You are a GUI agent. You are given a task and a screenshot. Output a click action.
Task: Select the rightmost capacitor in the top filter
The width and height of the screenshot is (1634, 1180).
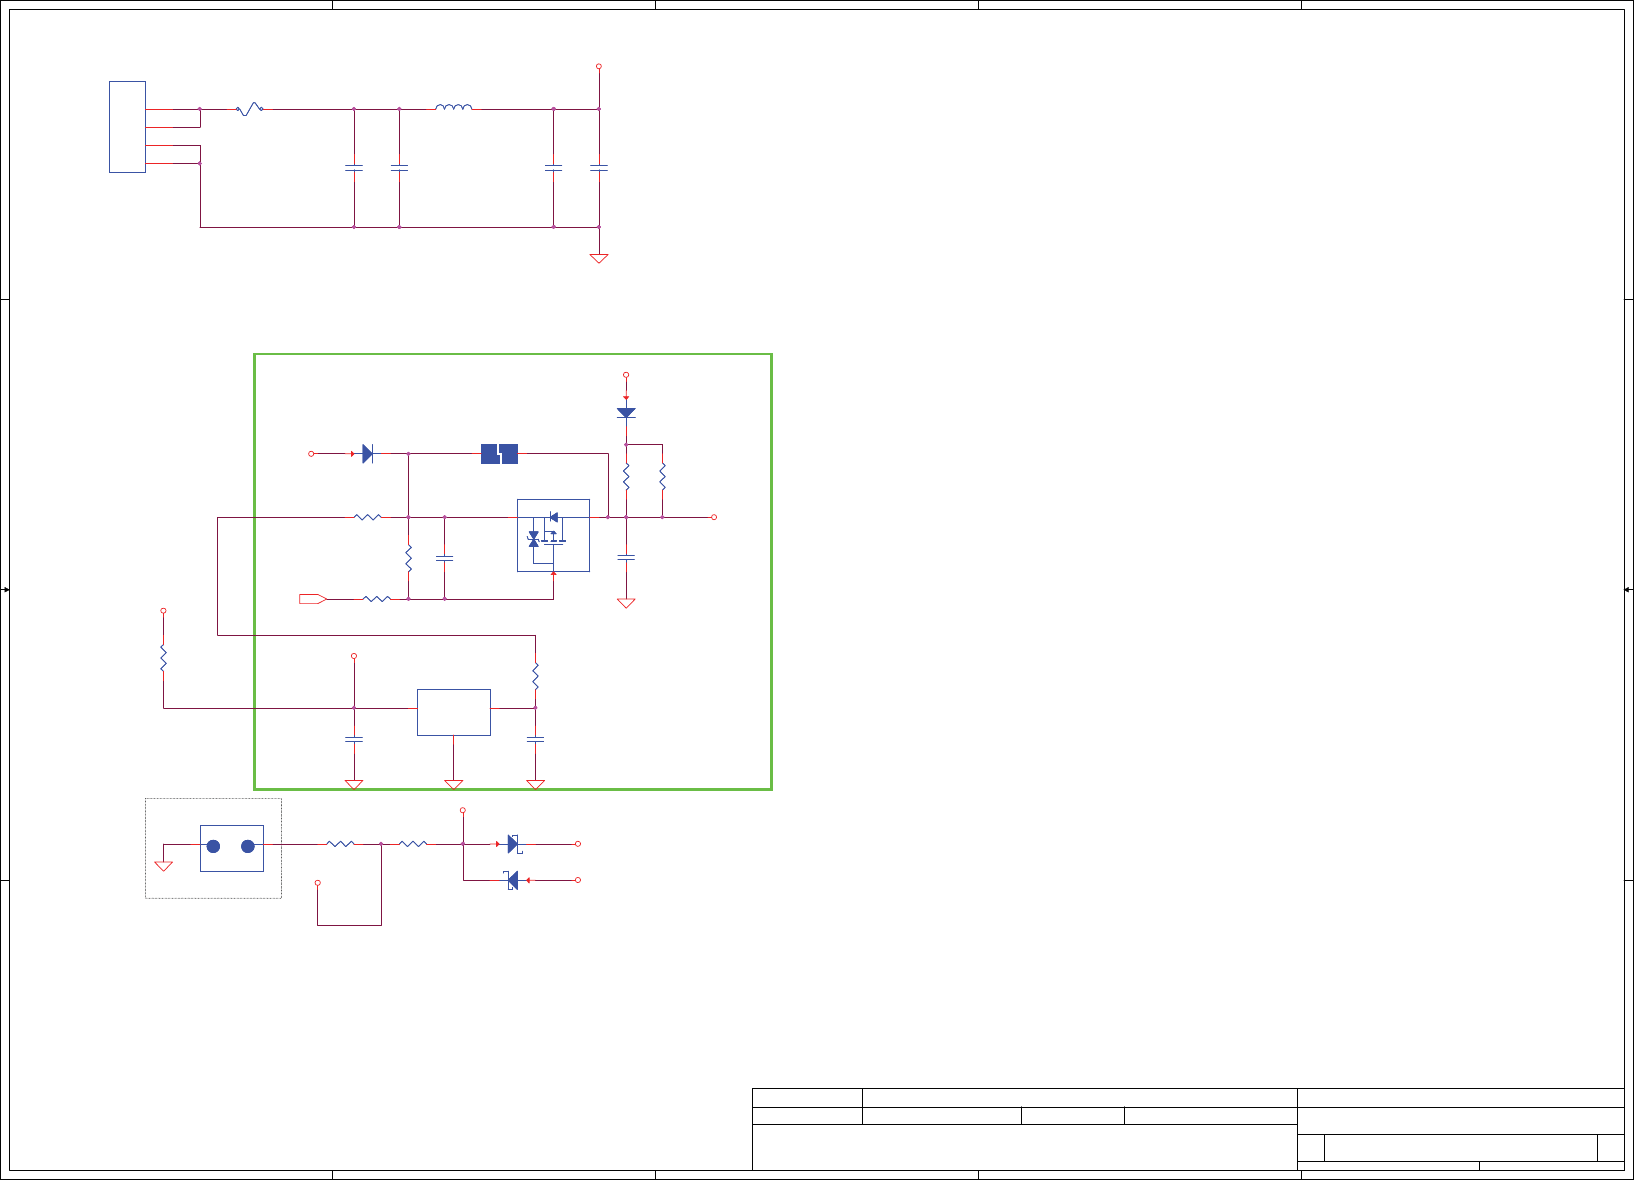tap(599, 168)
